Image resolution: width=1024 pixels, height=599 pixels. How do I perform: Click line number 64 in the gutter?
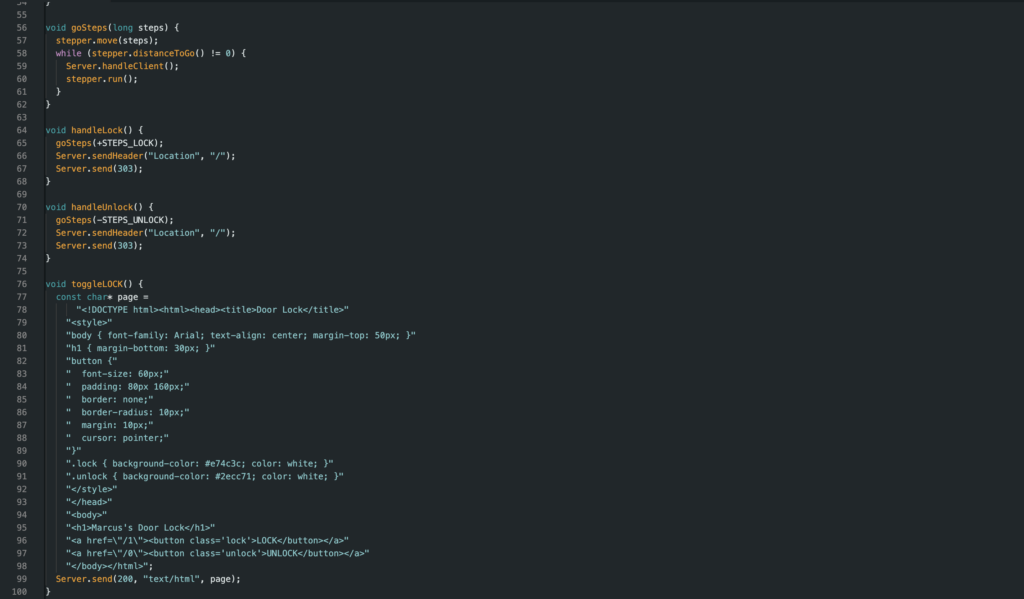tap(21, 130)
